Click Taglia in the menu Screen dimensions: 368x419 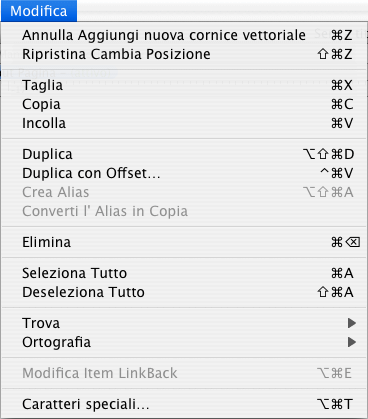(x=184, y=85)
